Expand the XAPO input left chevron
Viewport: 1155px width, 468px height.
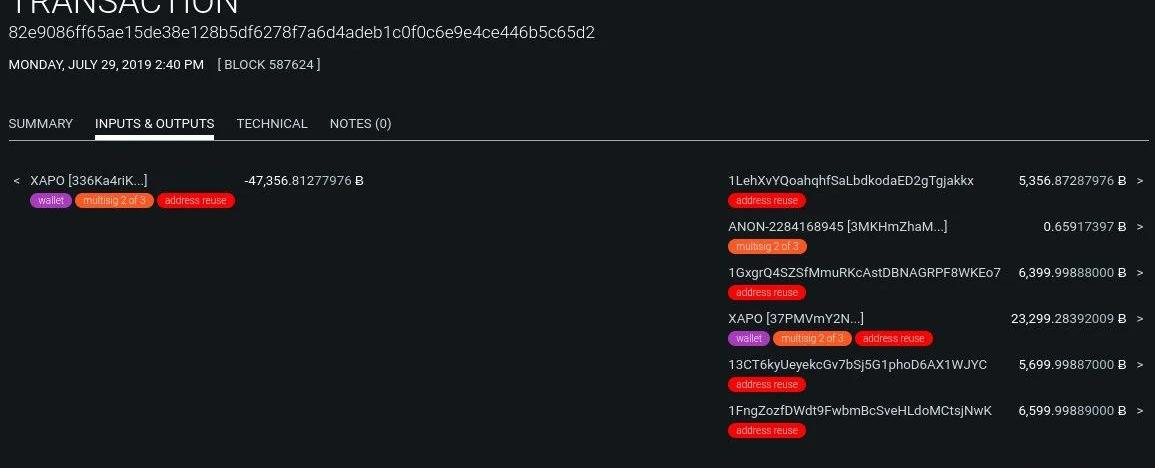click(x=17, y=181)
